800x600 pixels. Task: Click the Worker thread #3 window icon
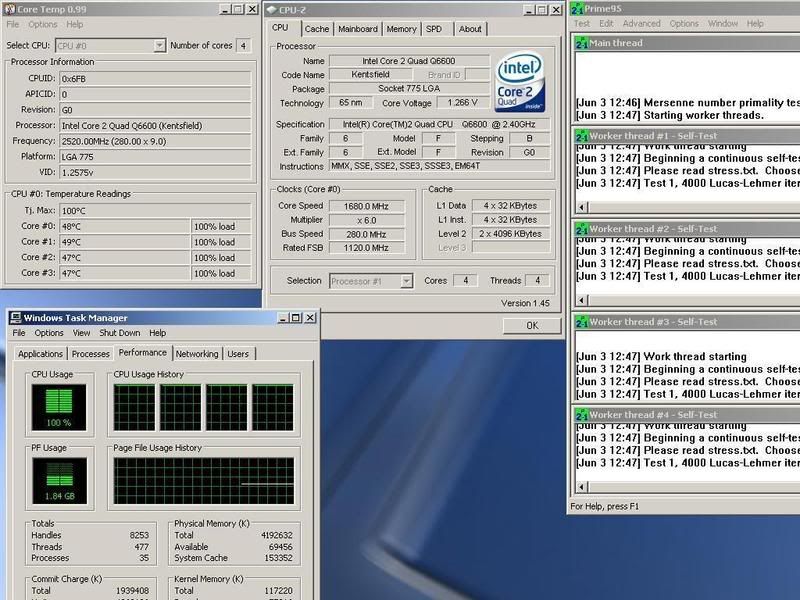(582, 322)
